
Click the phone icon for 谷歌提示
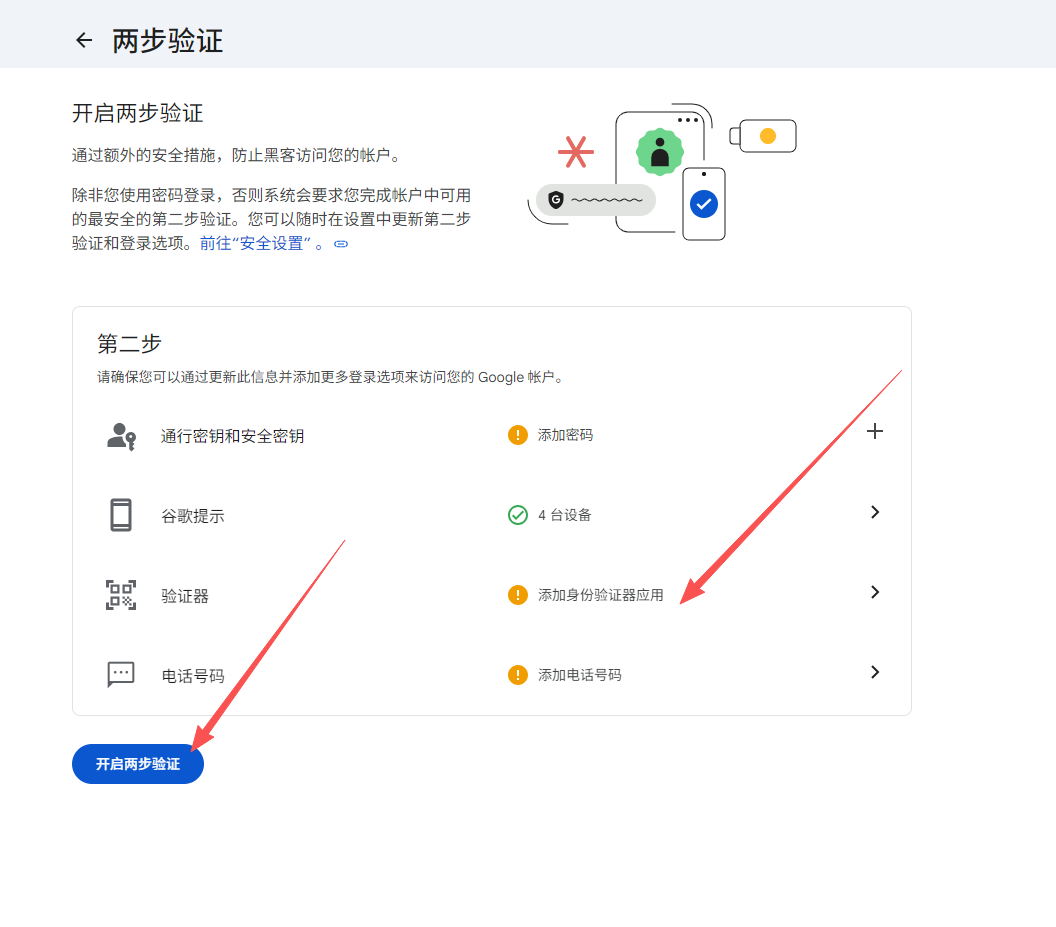click(121, 515)
